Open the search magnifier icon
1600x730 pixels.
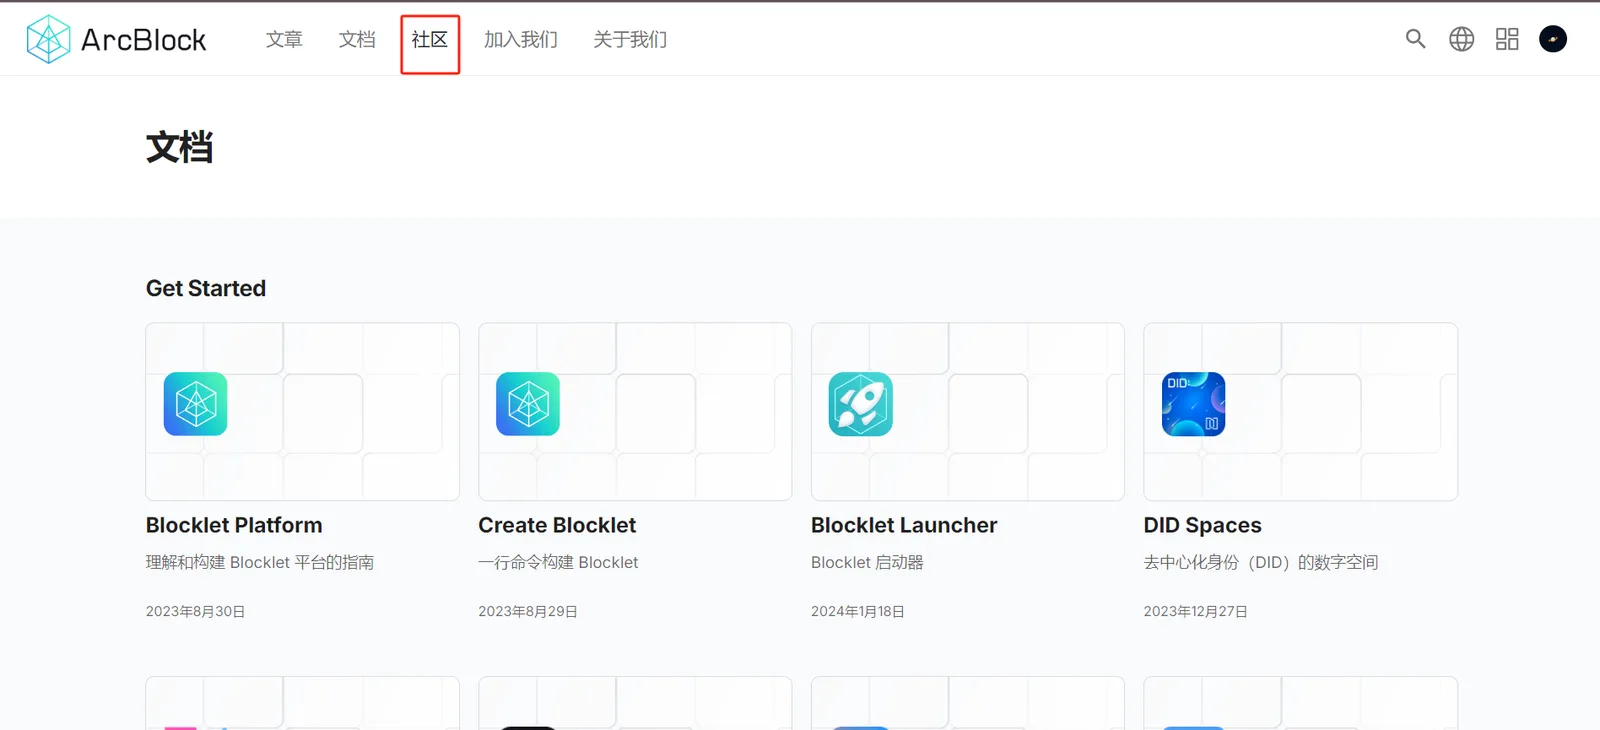[1415, 39]
